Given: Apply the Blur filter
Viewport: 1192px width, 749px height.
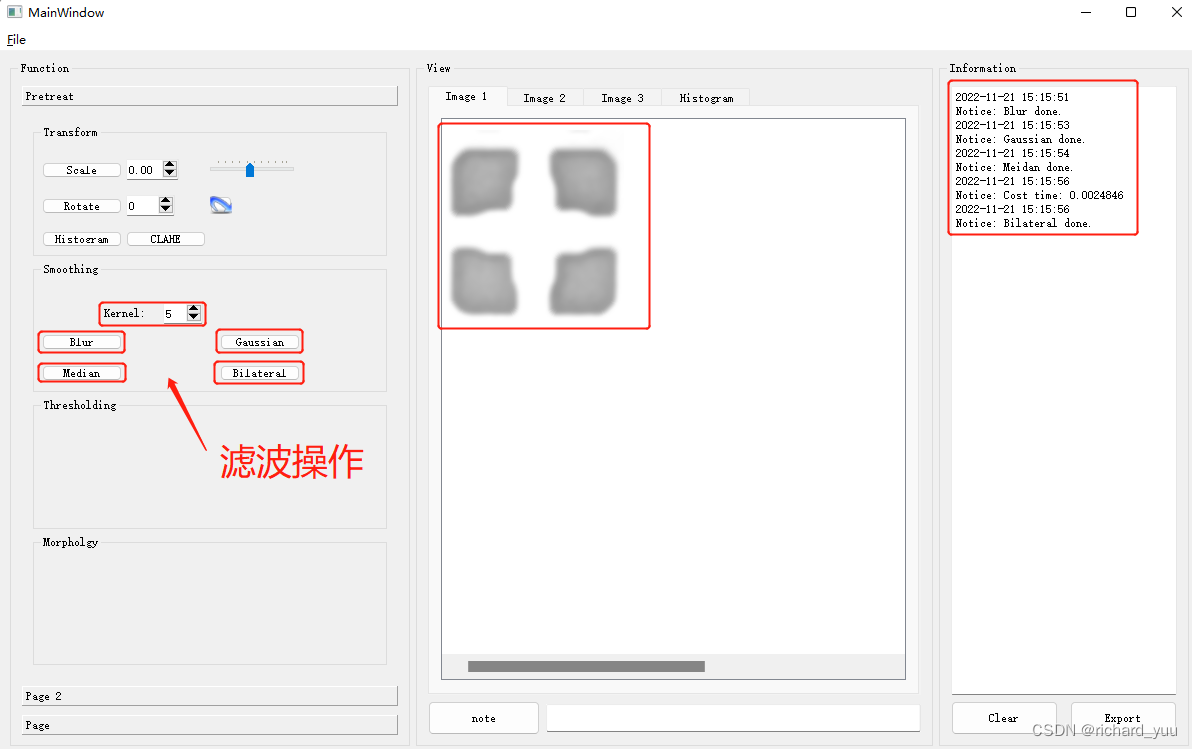Looking at the screenshot, I should [x=81, y=342].
